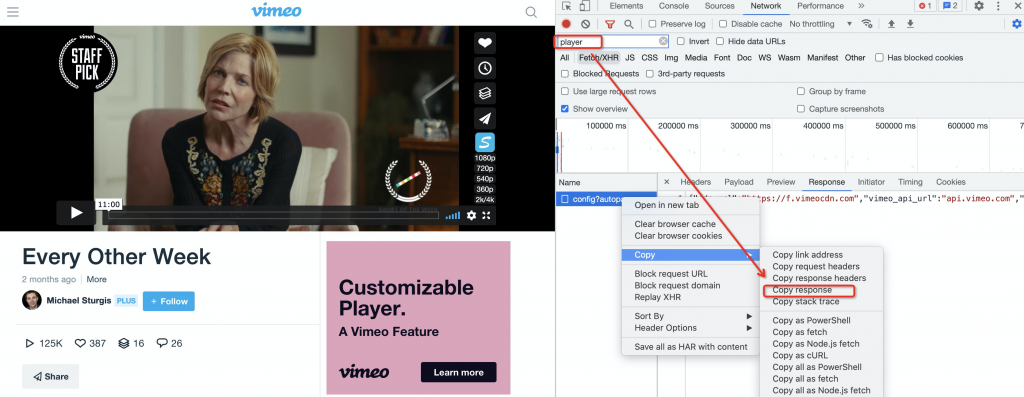Play the video
This screenshot has width=1024, height=397.
pyautogui.click(x=76, y=213)
